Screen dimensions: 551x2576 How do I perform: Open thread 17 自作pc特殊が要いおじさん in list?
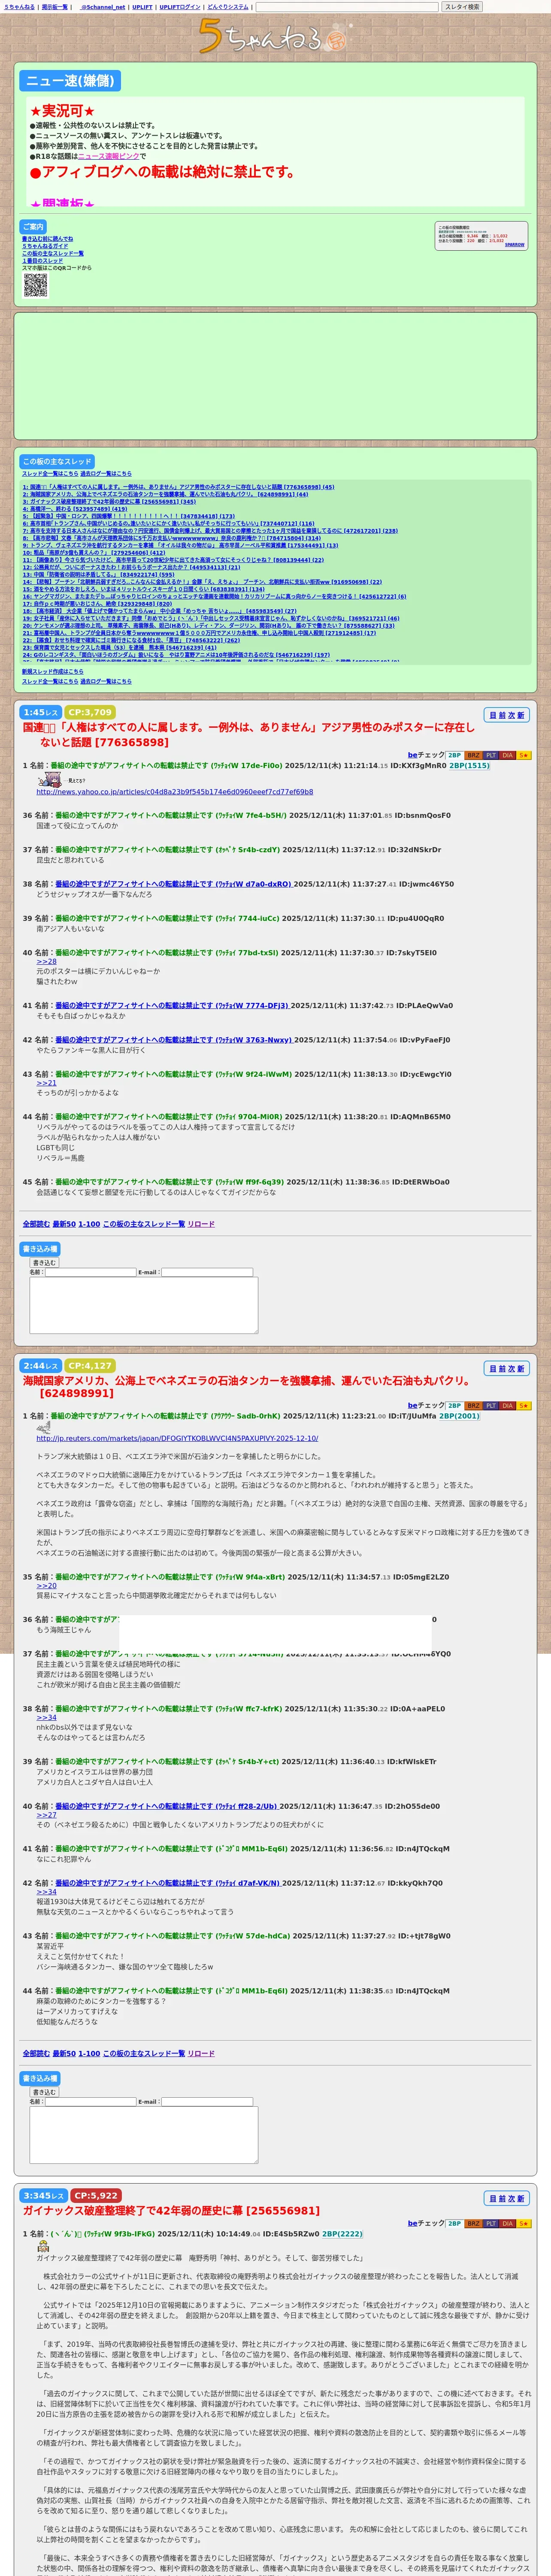(97, 604)
